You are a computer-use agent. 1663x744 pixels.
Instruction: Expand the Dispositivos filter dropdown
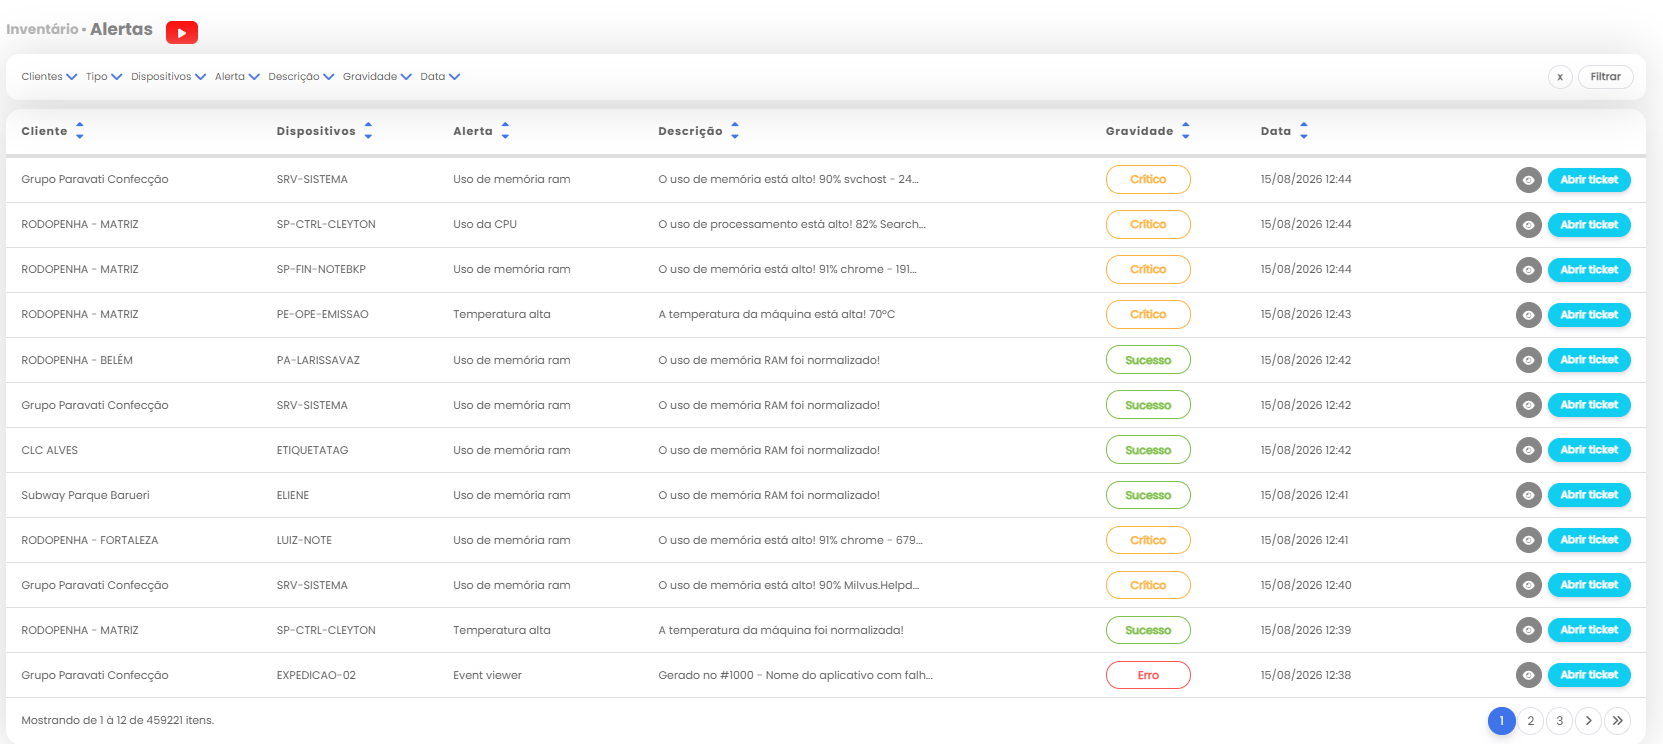coord(168,77)
